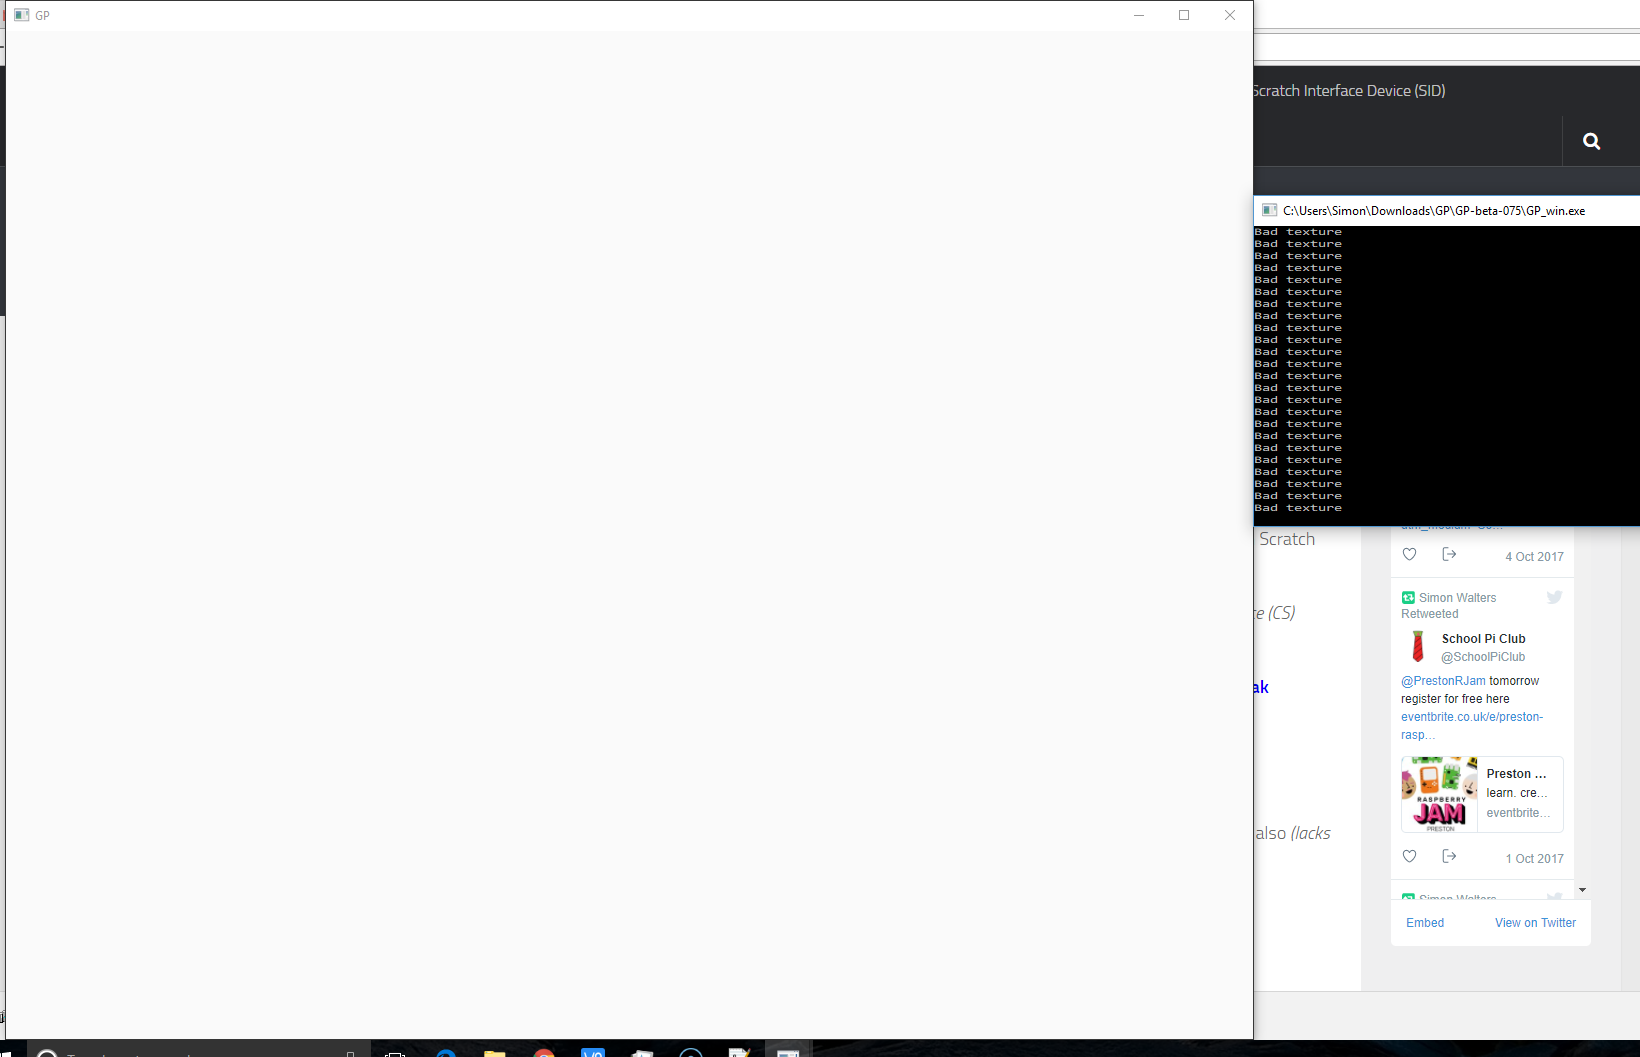This screenshot has height=1057, width=1640.
Task: Click the Scratch Interface Device (SID) heading
Action: tap(1349, 91)
